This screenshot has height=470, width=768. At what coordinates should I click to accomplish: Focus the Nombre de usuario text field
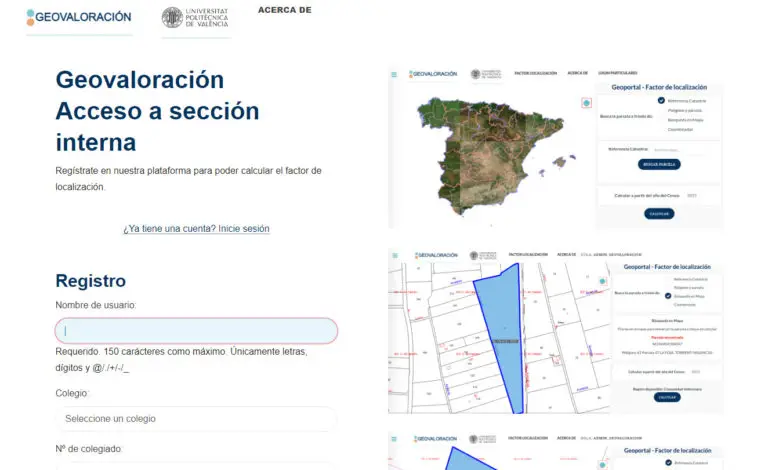[196, 331]
